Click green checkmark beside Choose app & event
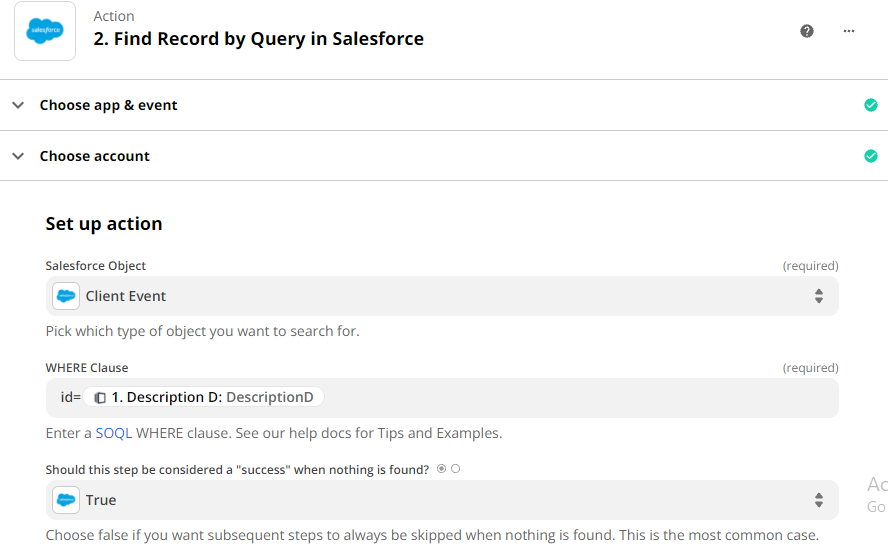The height and width of the screenshot is (548, 888). coord(870,105)
